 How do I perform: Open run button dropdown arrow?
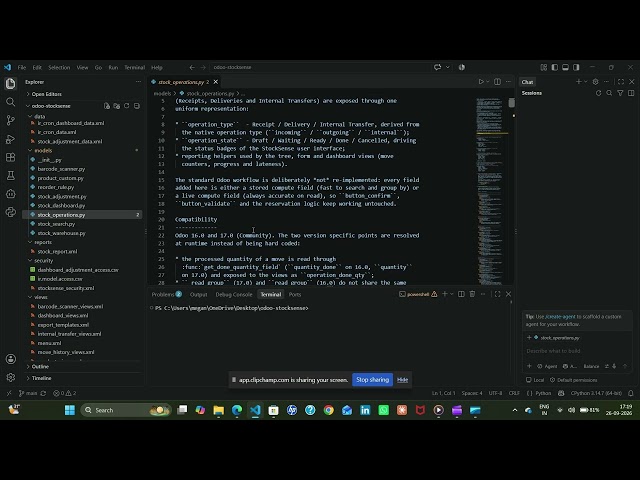(487, 82)
